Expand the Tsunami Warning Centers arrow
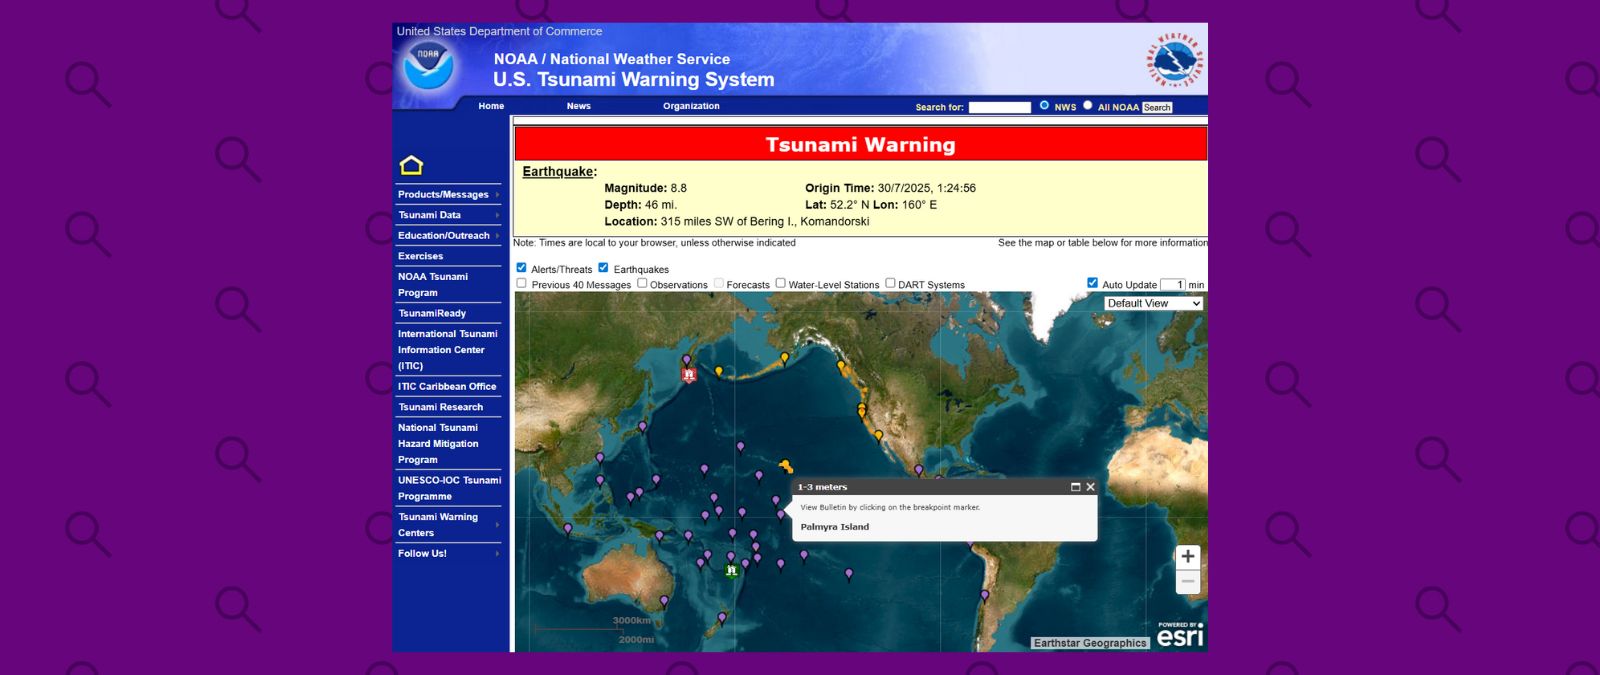The width and height of the screenshot is (1600, 675). coord(497,525)
